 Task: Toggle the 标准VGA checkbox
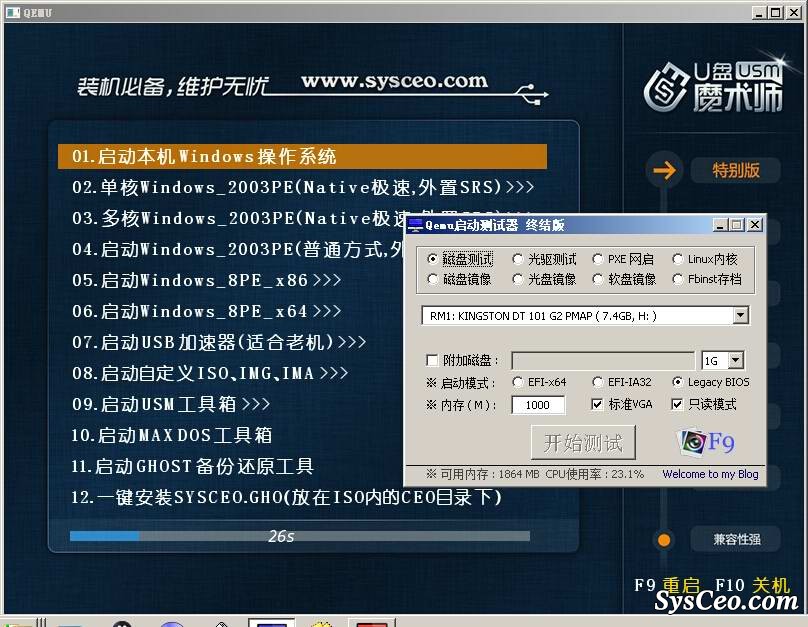[597, 404]
